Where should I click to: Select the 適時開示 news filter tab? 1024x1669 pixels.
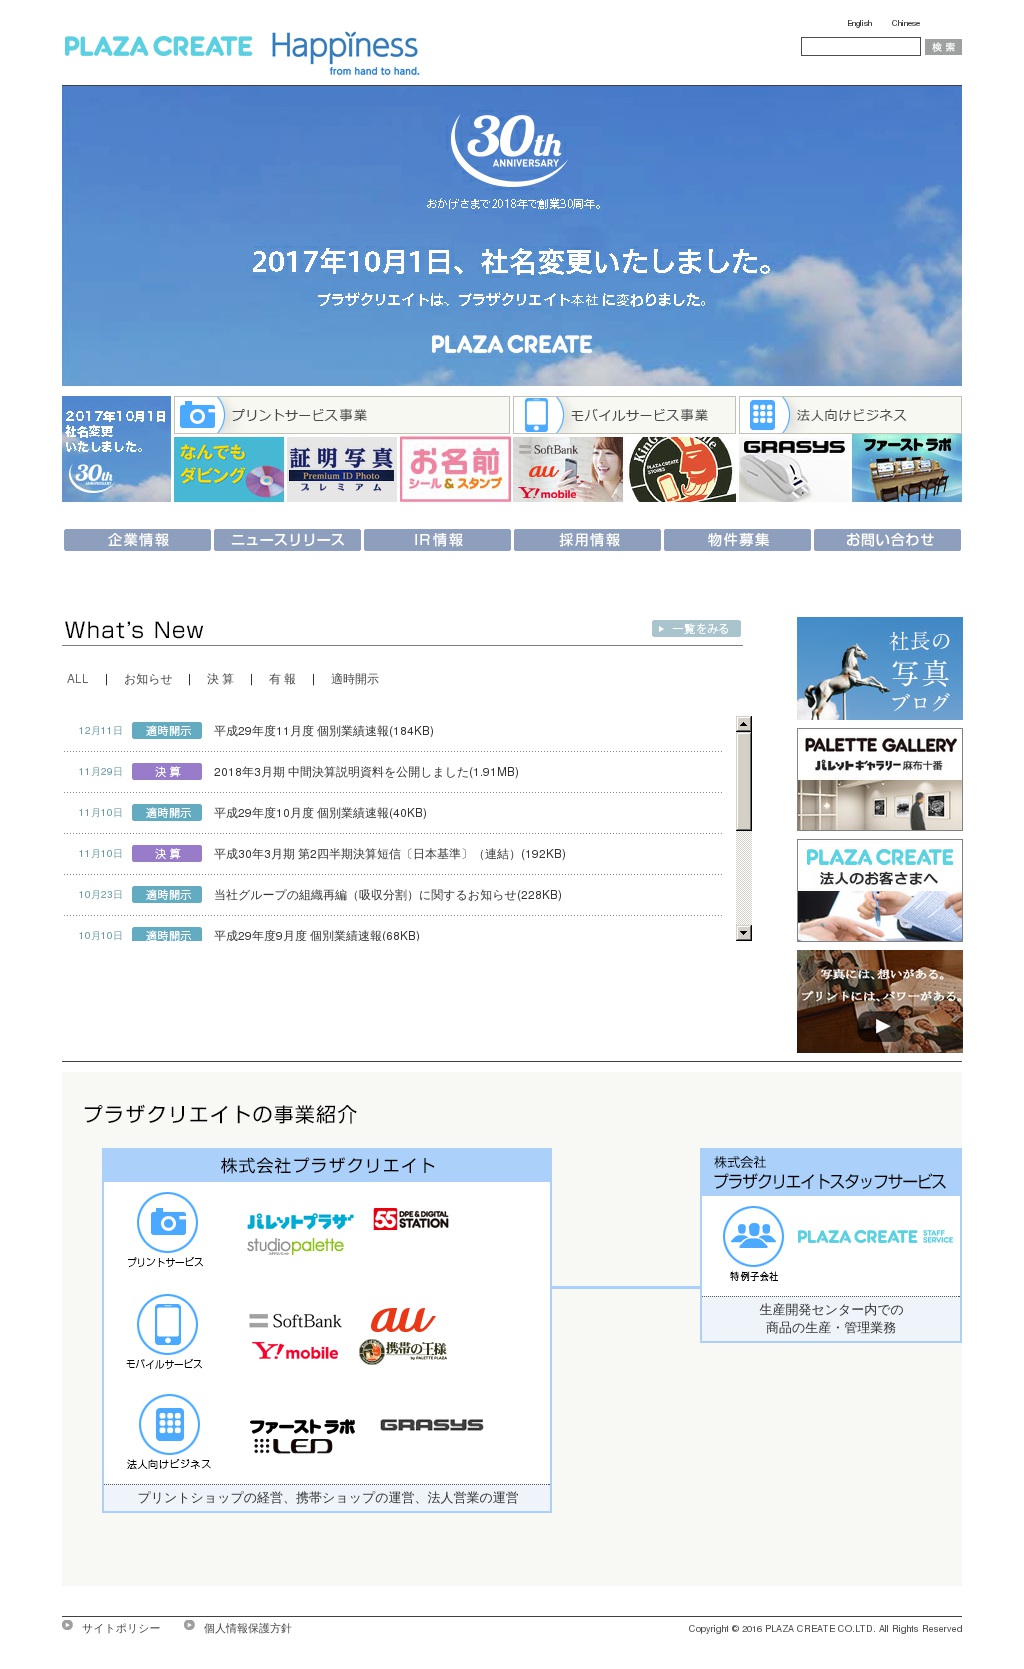(x=355, y=679)
